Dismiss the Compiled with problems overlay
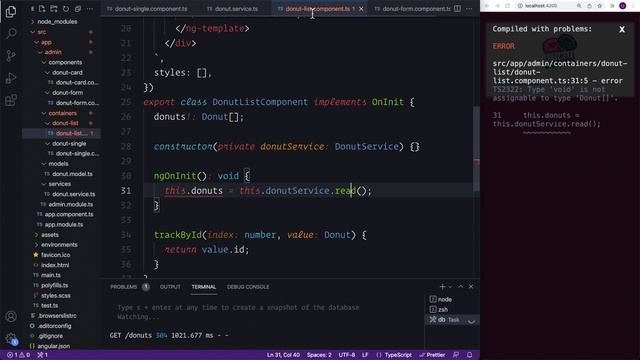Screen dimensions: 640x360 tap(622, 29)
